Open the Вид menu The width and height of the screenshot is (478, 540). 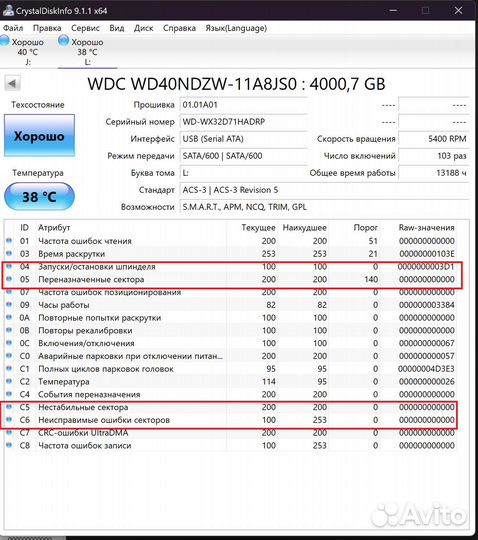(x=117, y=28)
